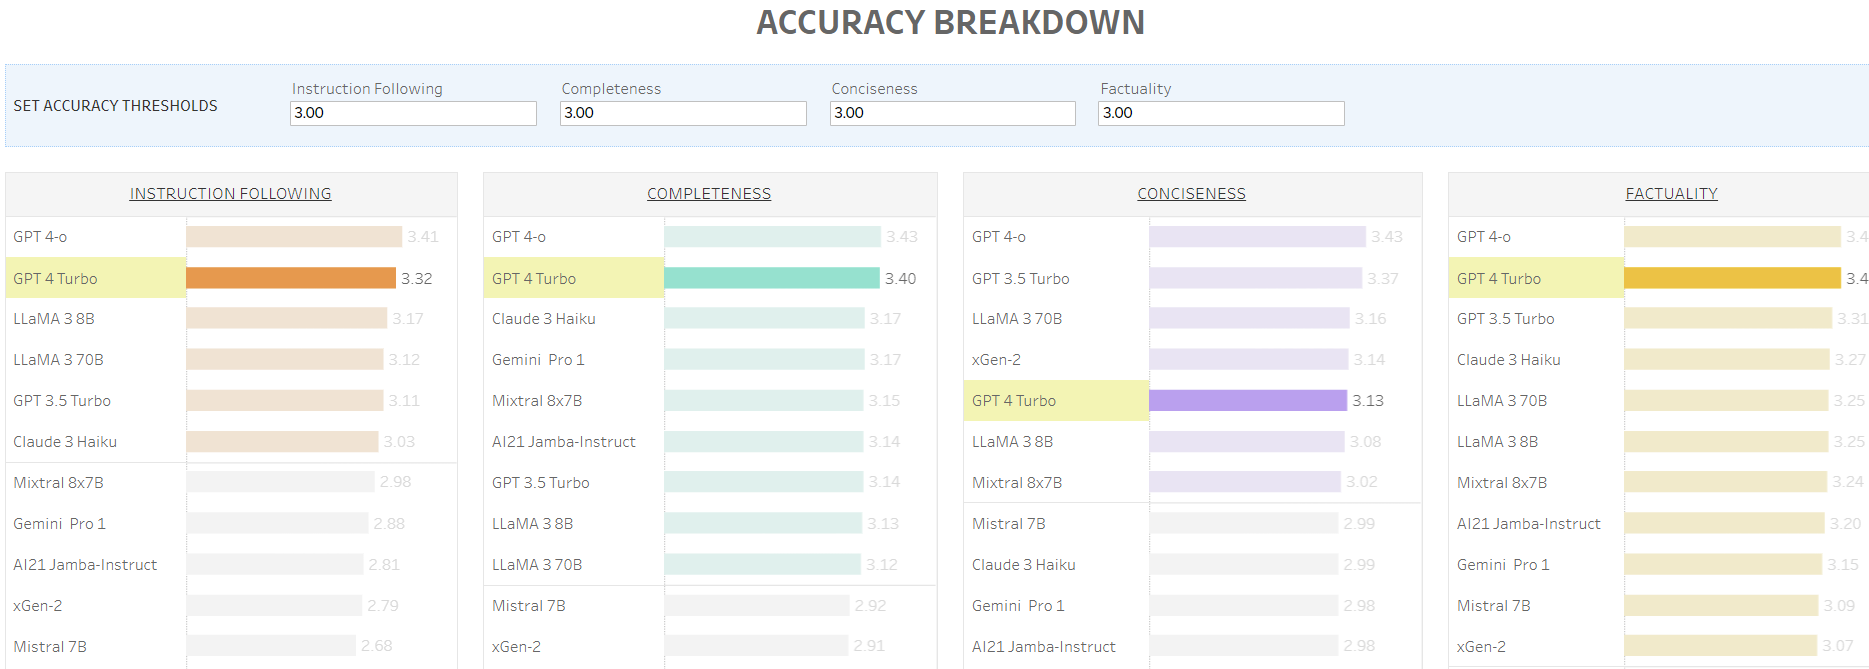This screenshot has width=1869, height=669.
Task: Click the purple GPT 4 Turbo bar 3.13
Action: pyautogui.click(x=1248, y=400)
